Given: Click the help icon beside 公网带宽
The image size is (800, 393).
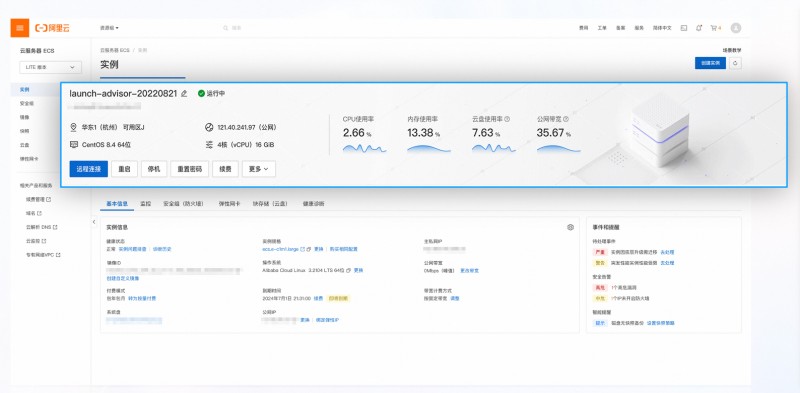Looking at the screenshot, I should 566,119.
